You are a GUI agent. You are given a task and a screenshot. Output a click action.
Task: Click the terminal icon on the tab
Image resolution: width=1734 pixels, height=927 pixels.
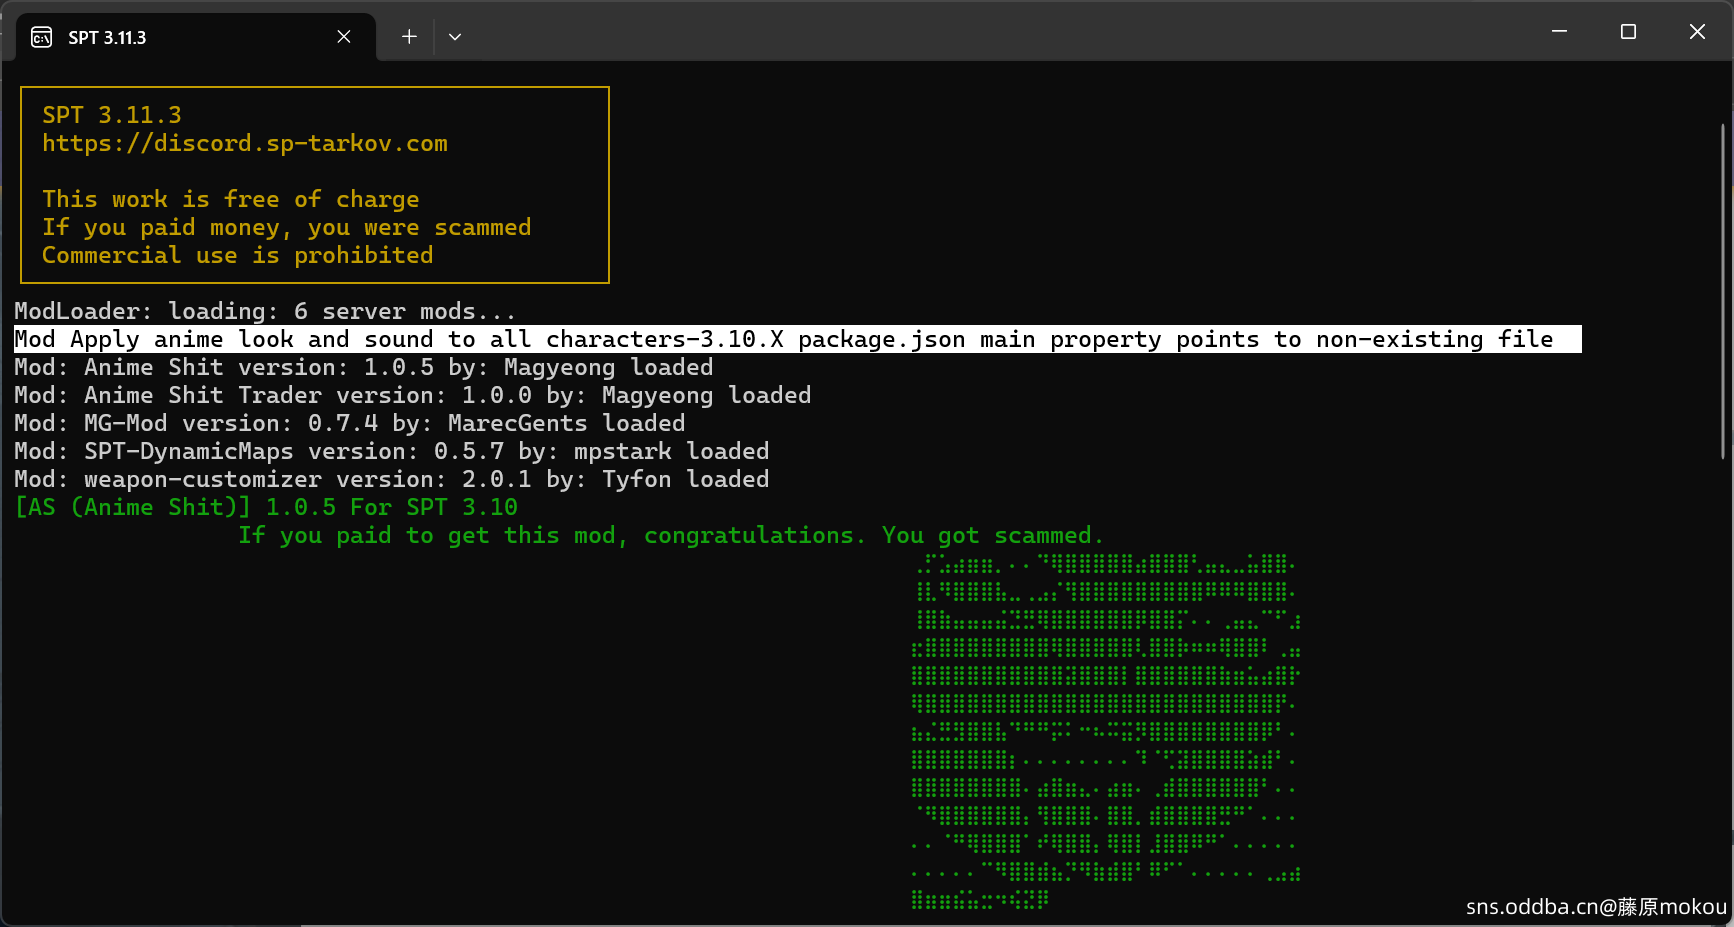[x=42, y=38]
